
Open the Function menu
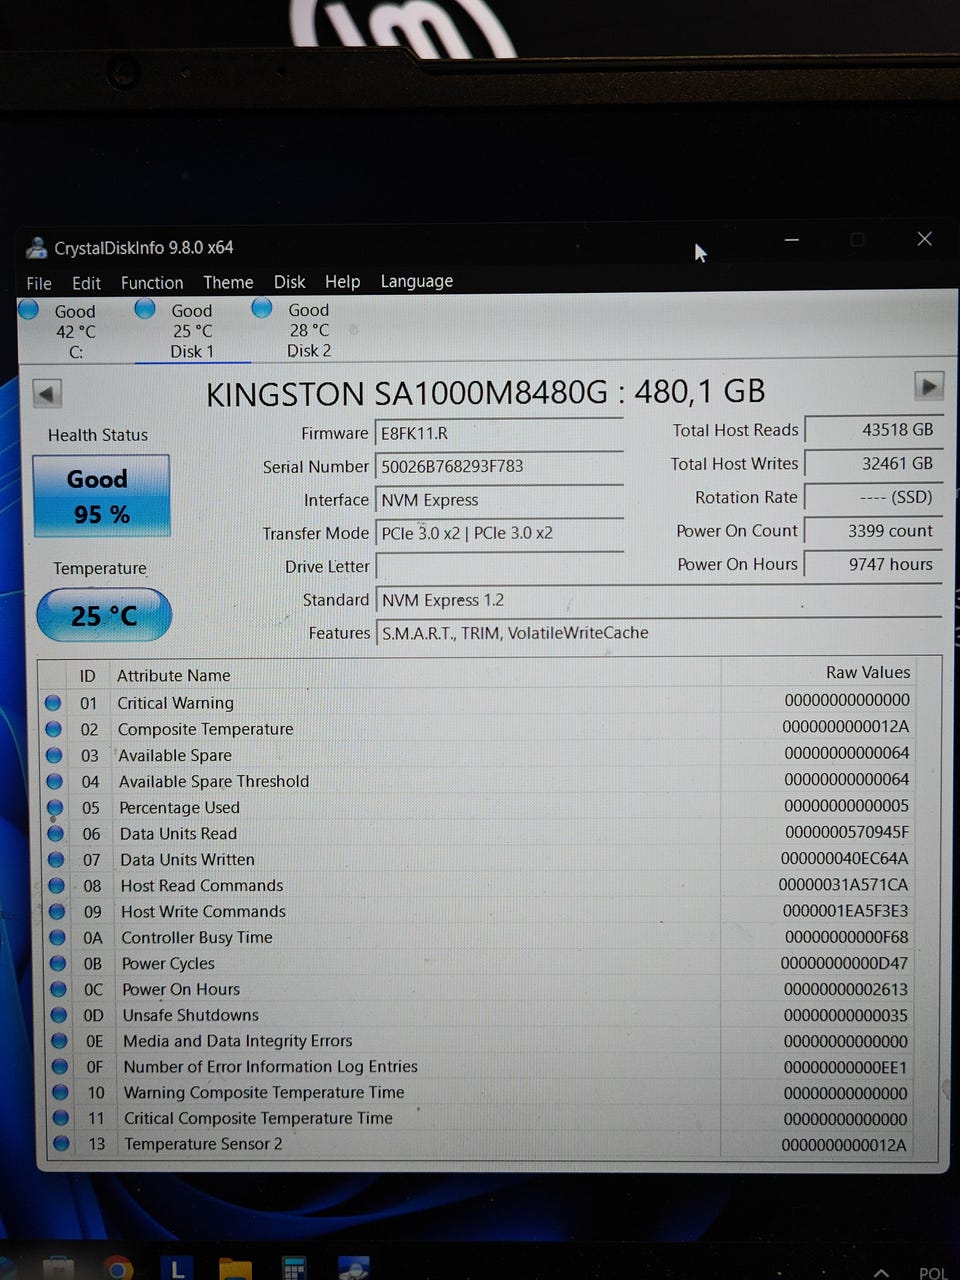[152, 283]
